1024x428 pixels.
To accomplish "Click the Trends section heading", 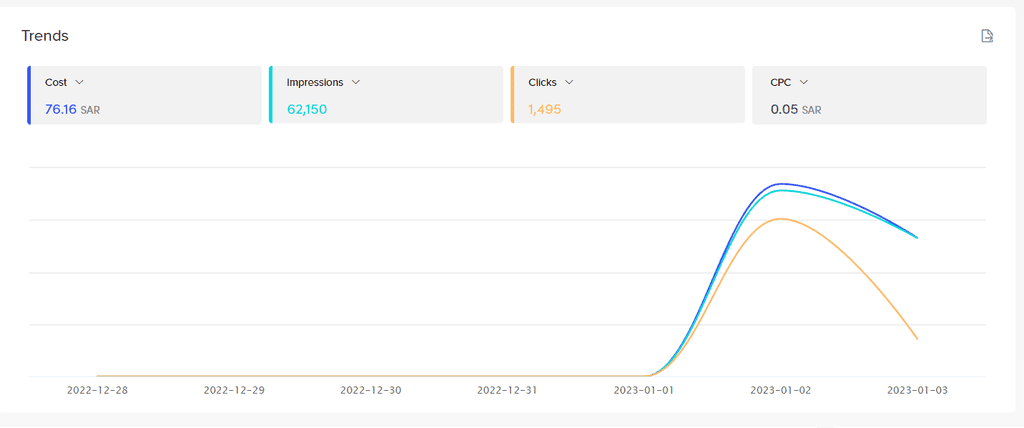I will pos(45,36).
